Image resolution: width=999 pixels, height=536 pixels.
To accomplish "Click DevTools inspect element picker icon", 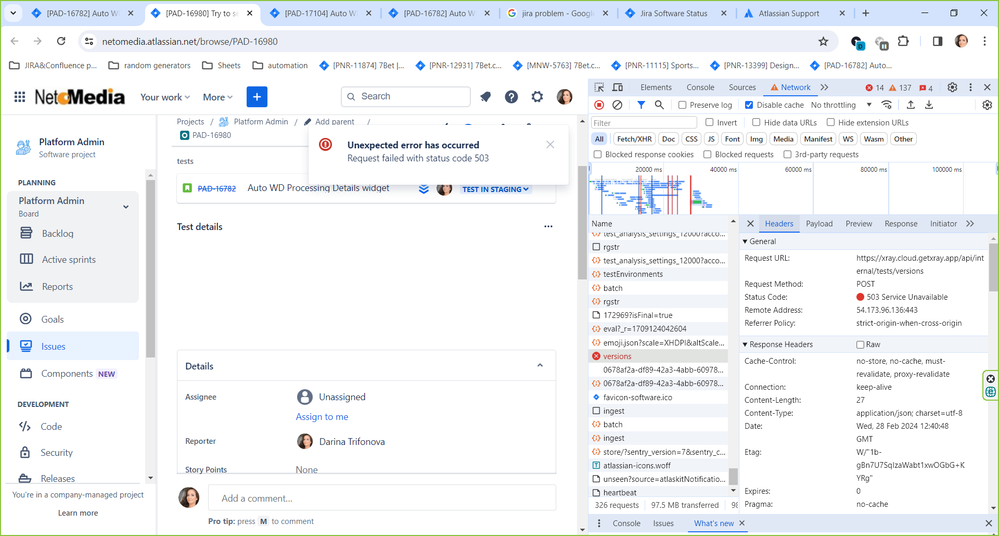I will pos(599,87).
